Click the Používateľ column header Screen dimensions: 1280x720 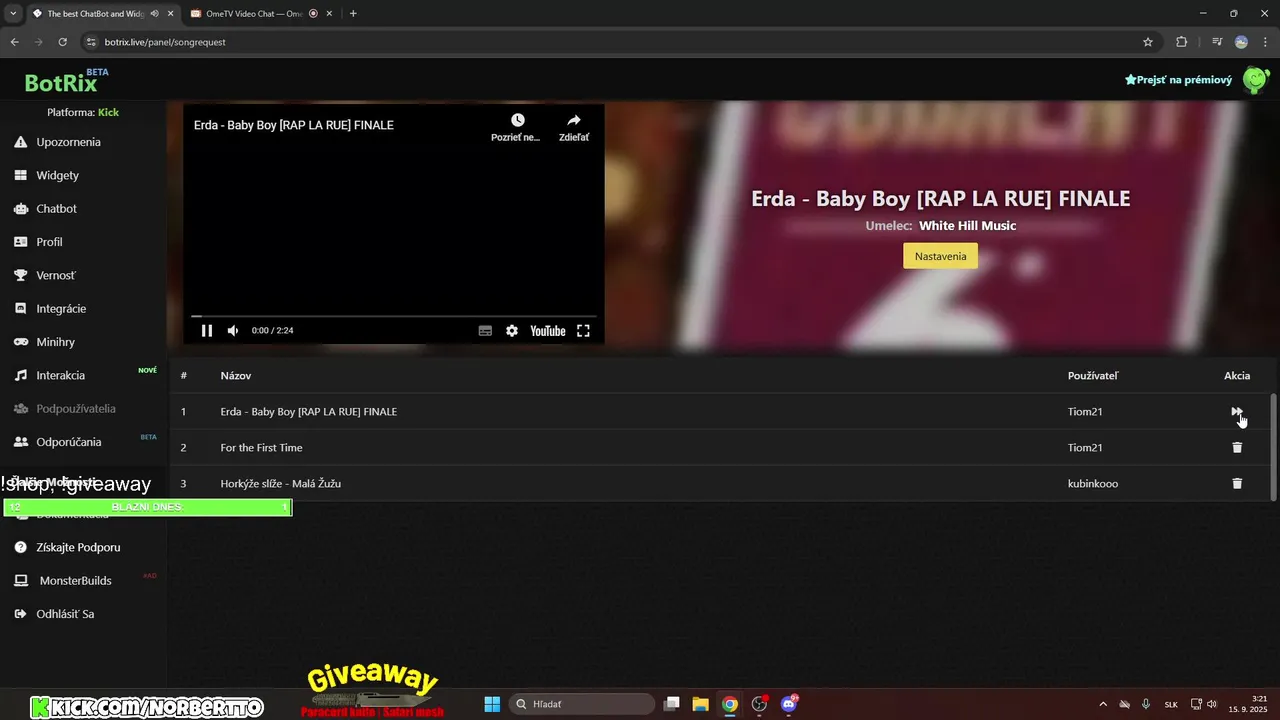pyautogui.click(x=1093, y=376)
